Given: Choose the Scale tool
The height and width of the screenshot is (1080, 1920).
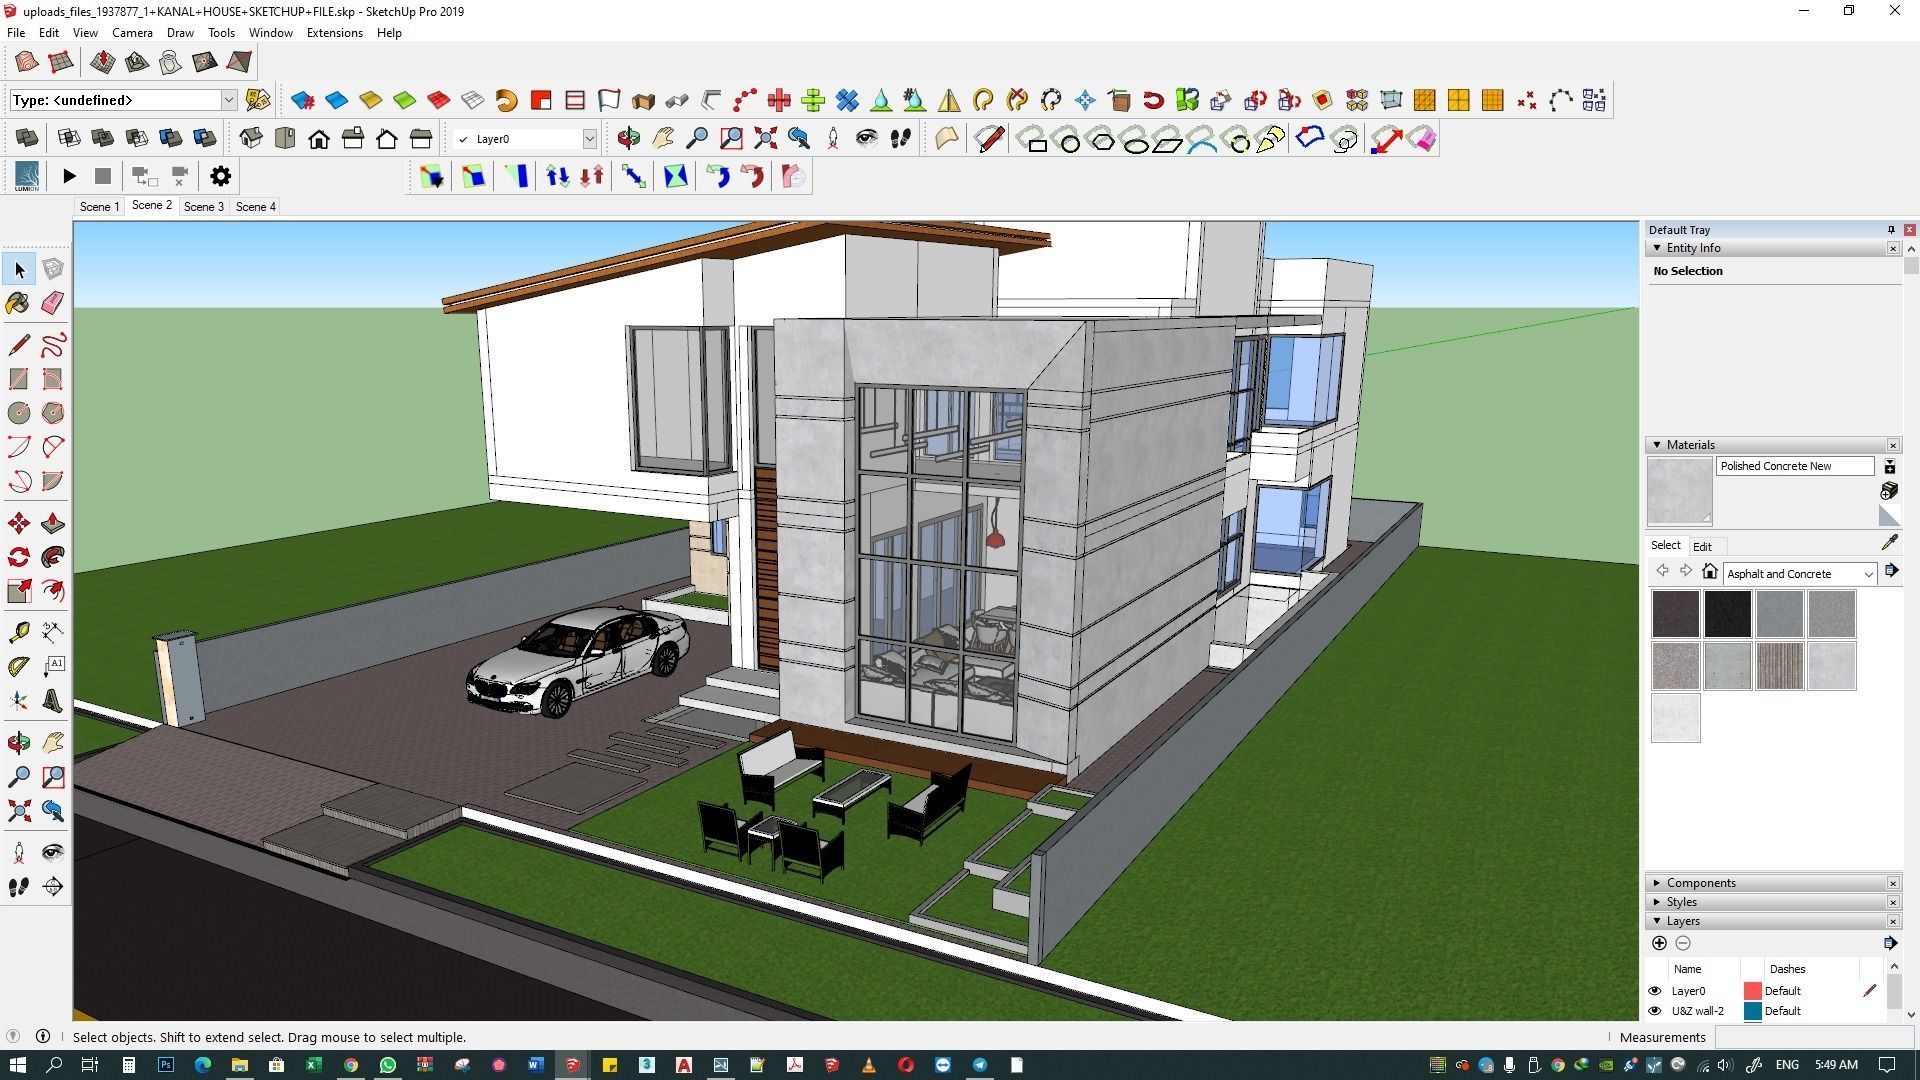Looking at the screenshot, I should [x=19, y=591].
